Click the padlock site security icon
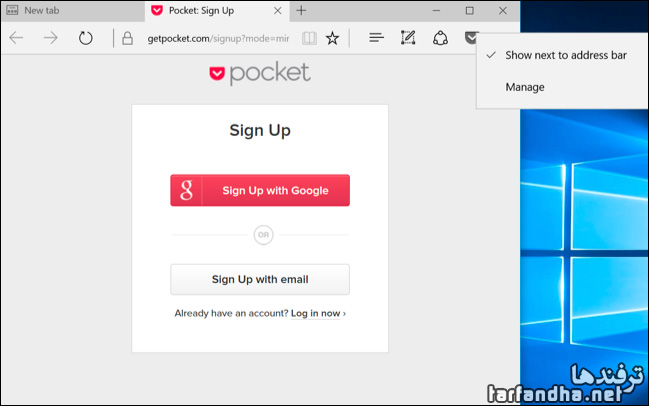This screenshot has width=649, height=406. 127,38
